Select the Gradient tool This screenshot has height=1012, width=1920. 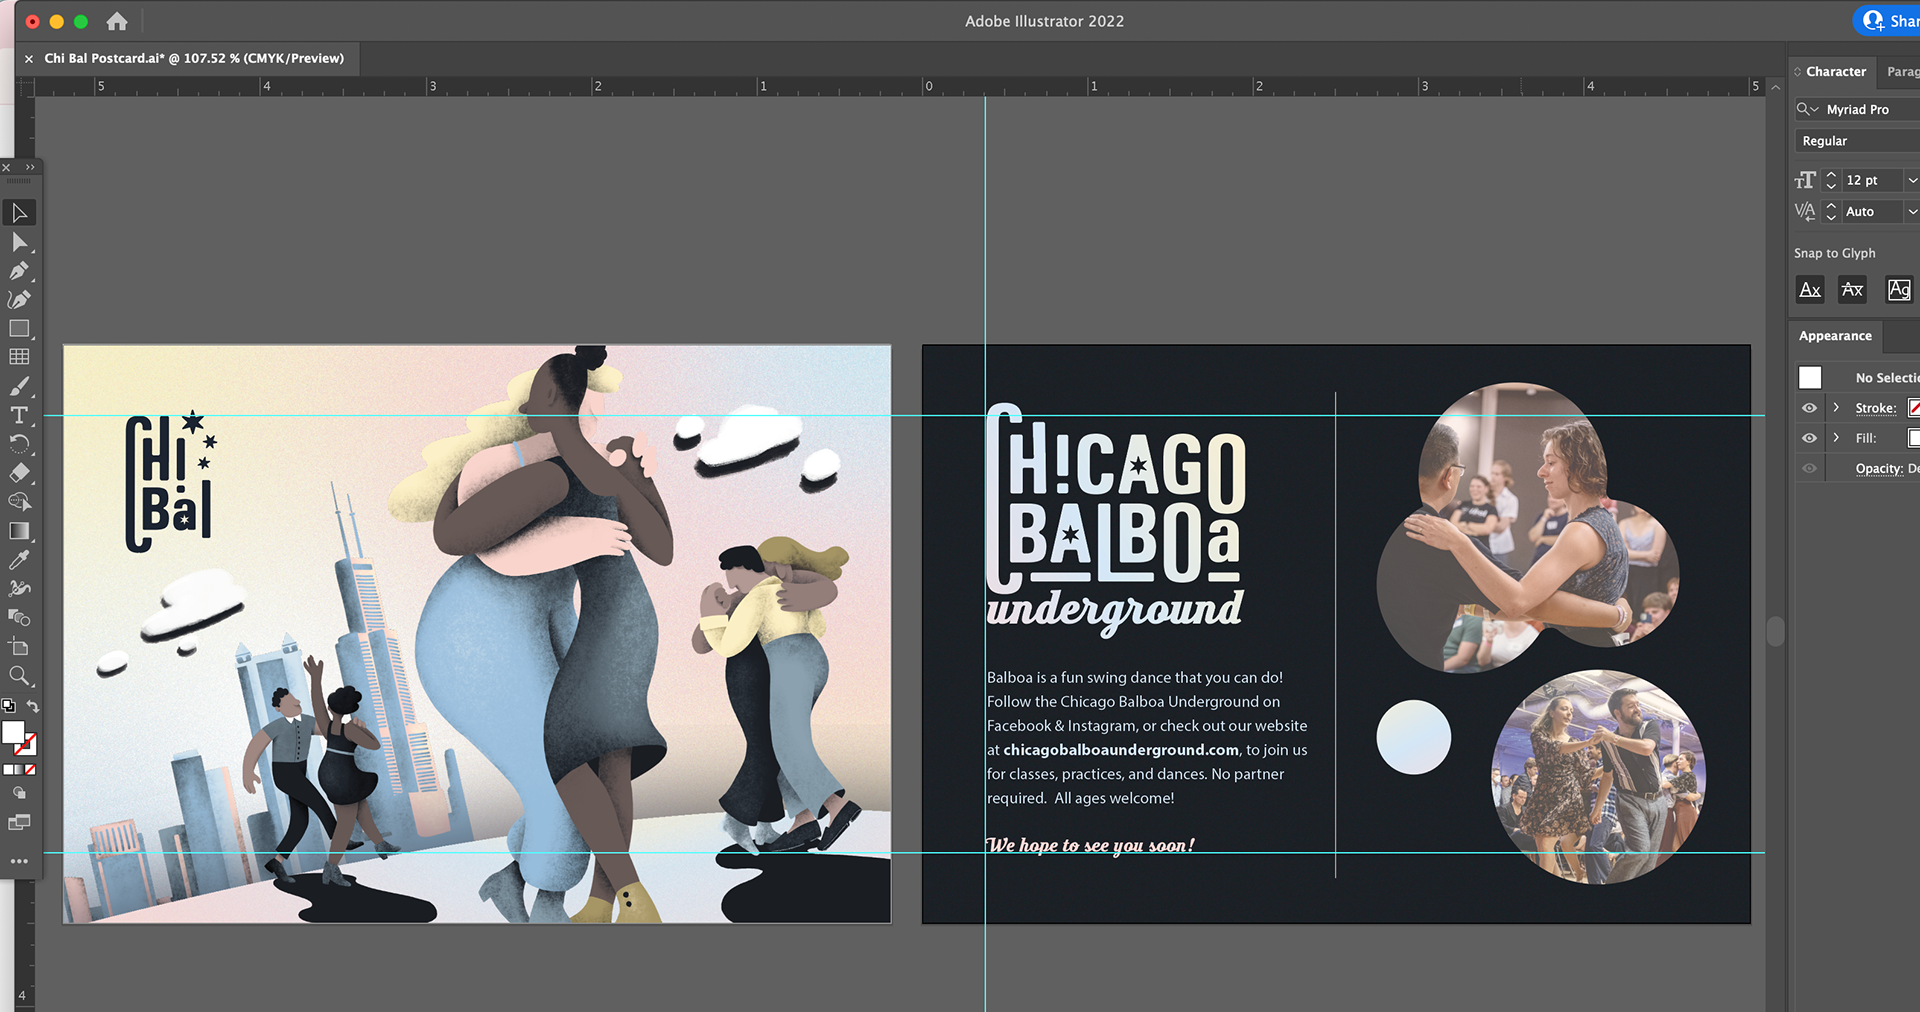point(19,531)
